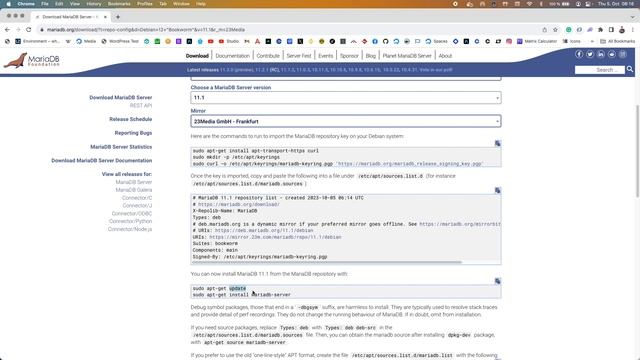Open Chrome's Bookmarks menu
This screenshot has height=360, width=640.
(119, 4)
